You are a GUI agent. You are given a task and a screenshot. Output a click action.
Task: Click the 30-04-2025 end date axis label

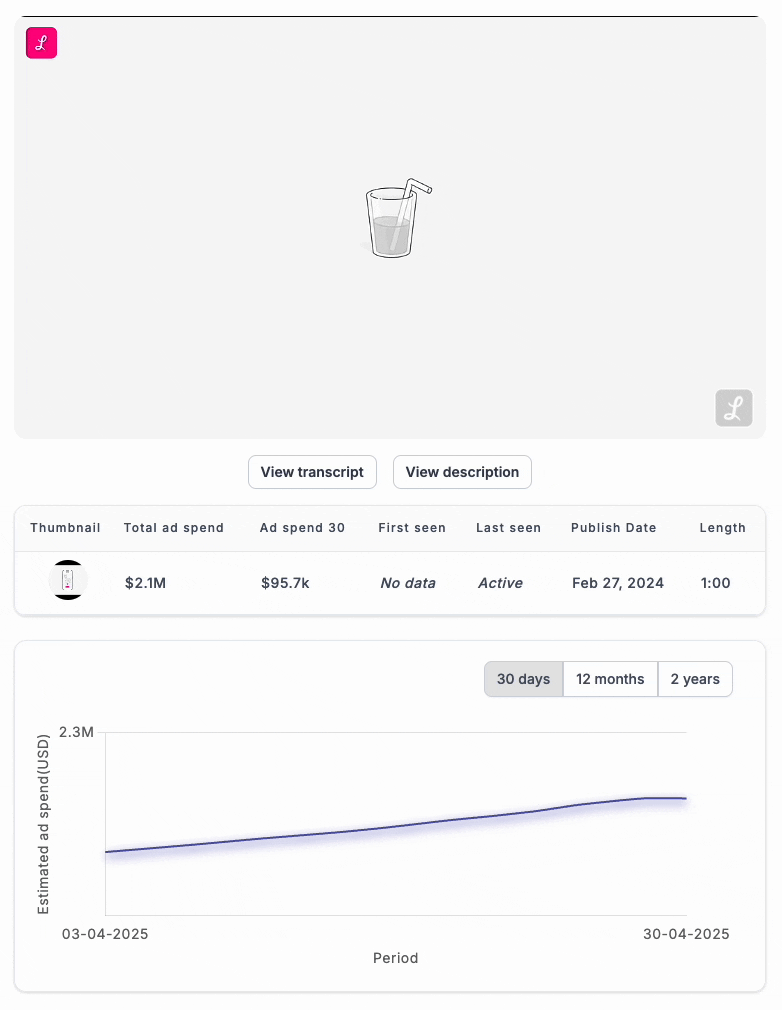pos(685,934)
